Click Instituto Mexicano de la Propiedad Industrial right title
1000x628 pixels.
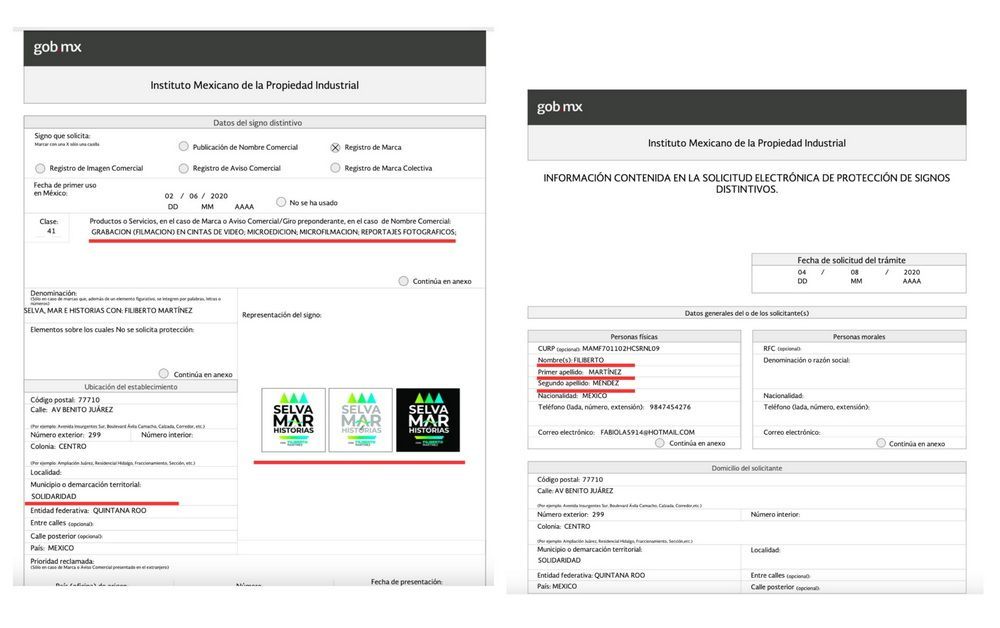pos(747,143)
